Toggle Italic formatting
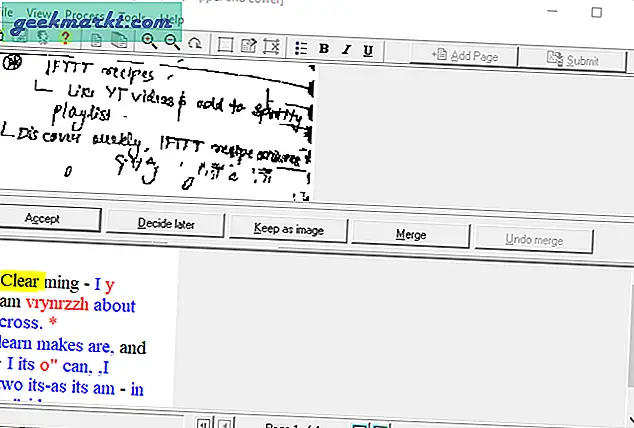 (x=346, y=49)
